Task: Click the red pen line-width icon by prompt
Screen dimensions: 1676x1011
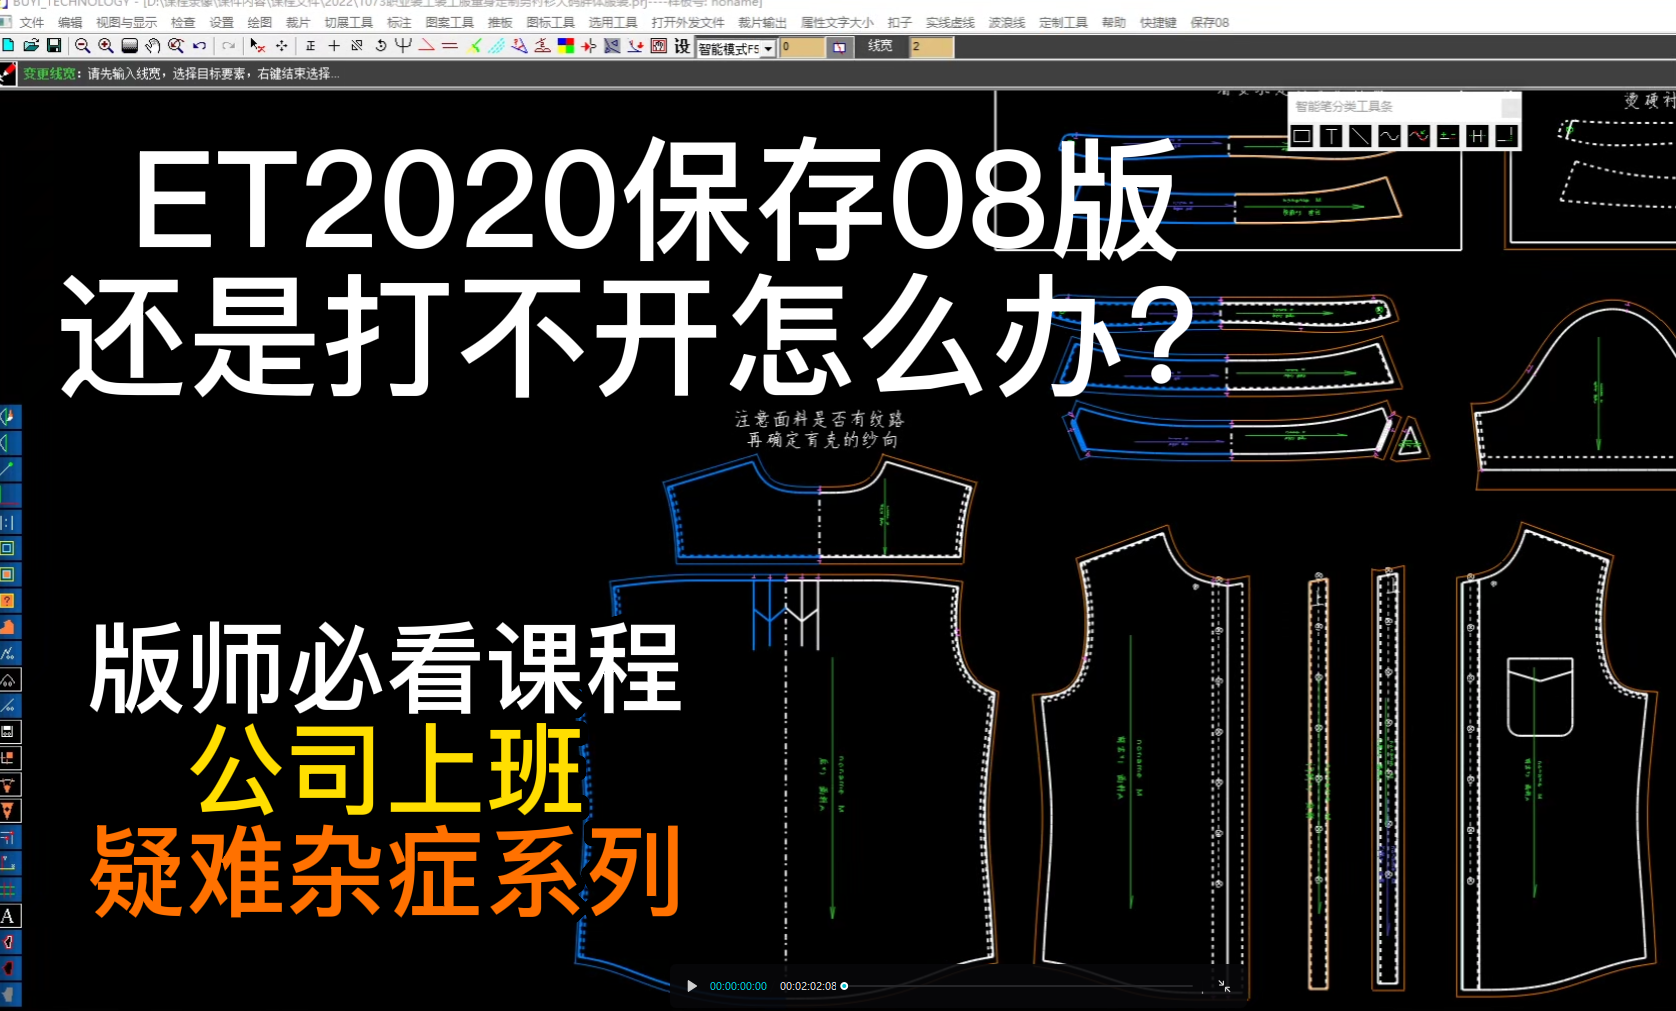Action: coord(8,73)
